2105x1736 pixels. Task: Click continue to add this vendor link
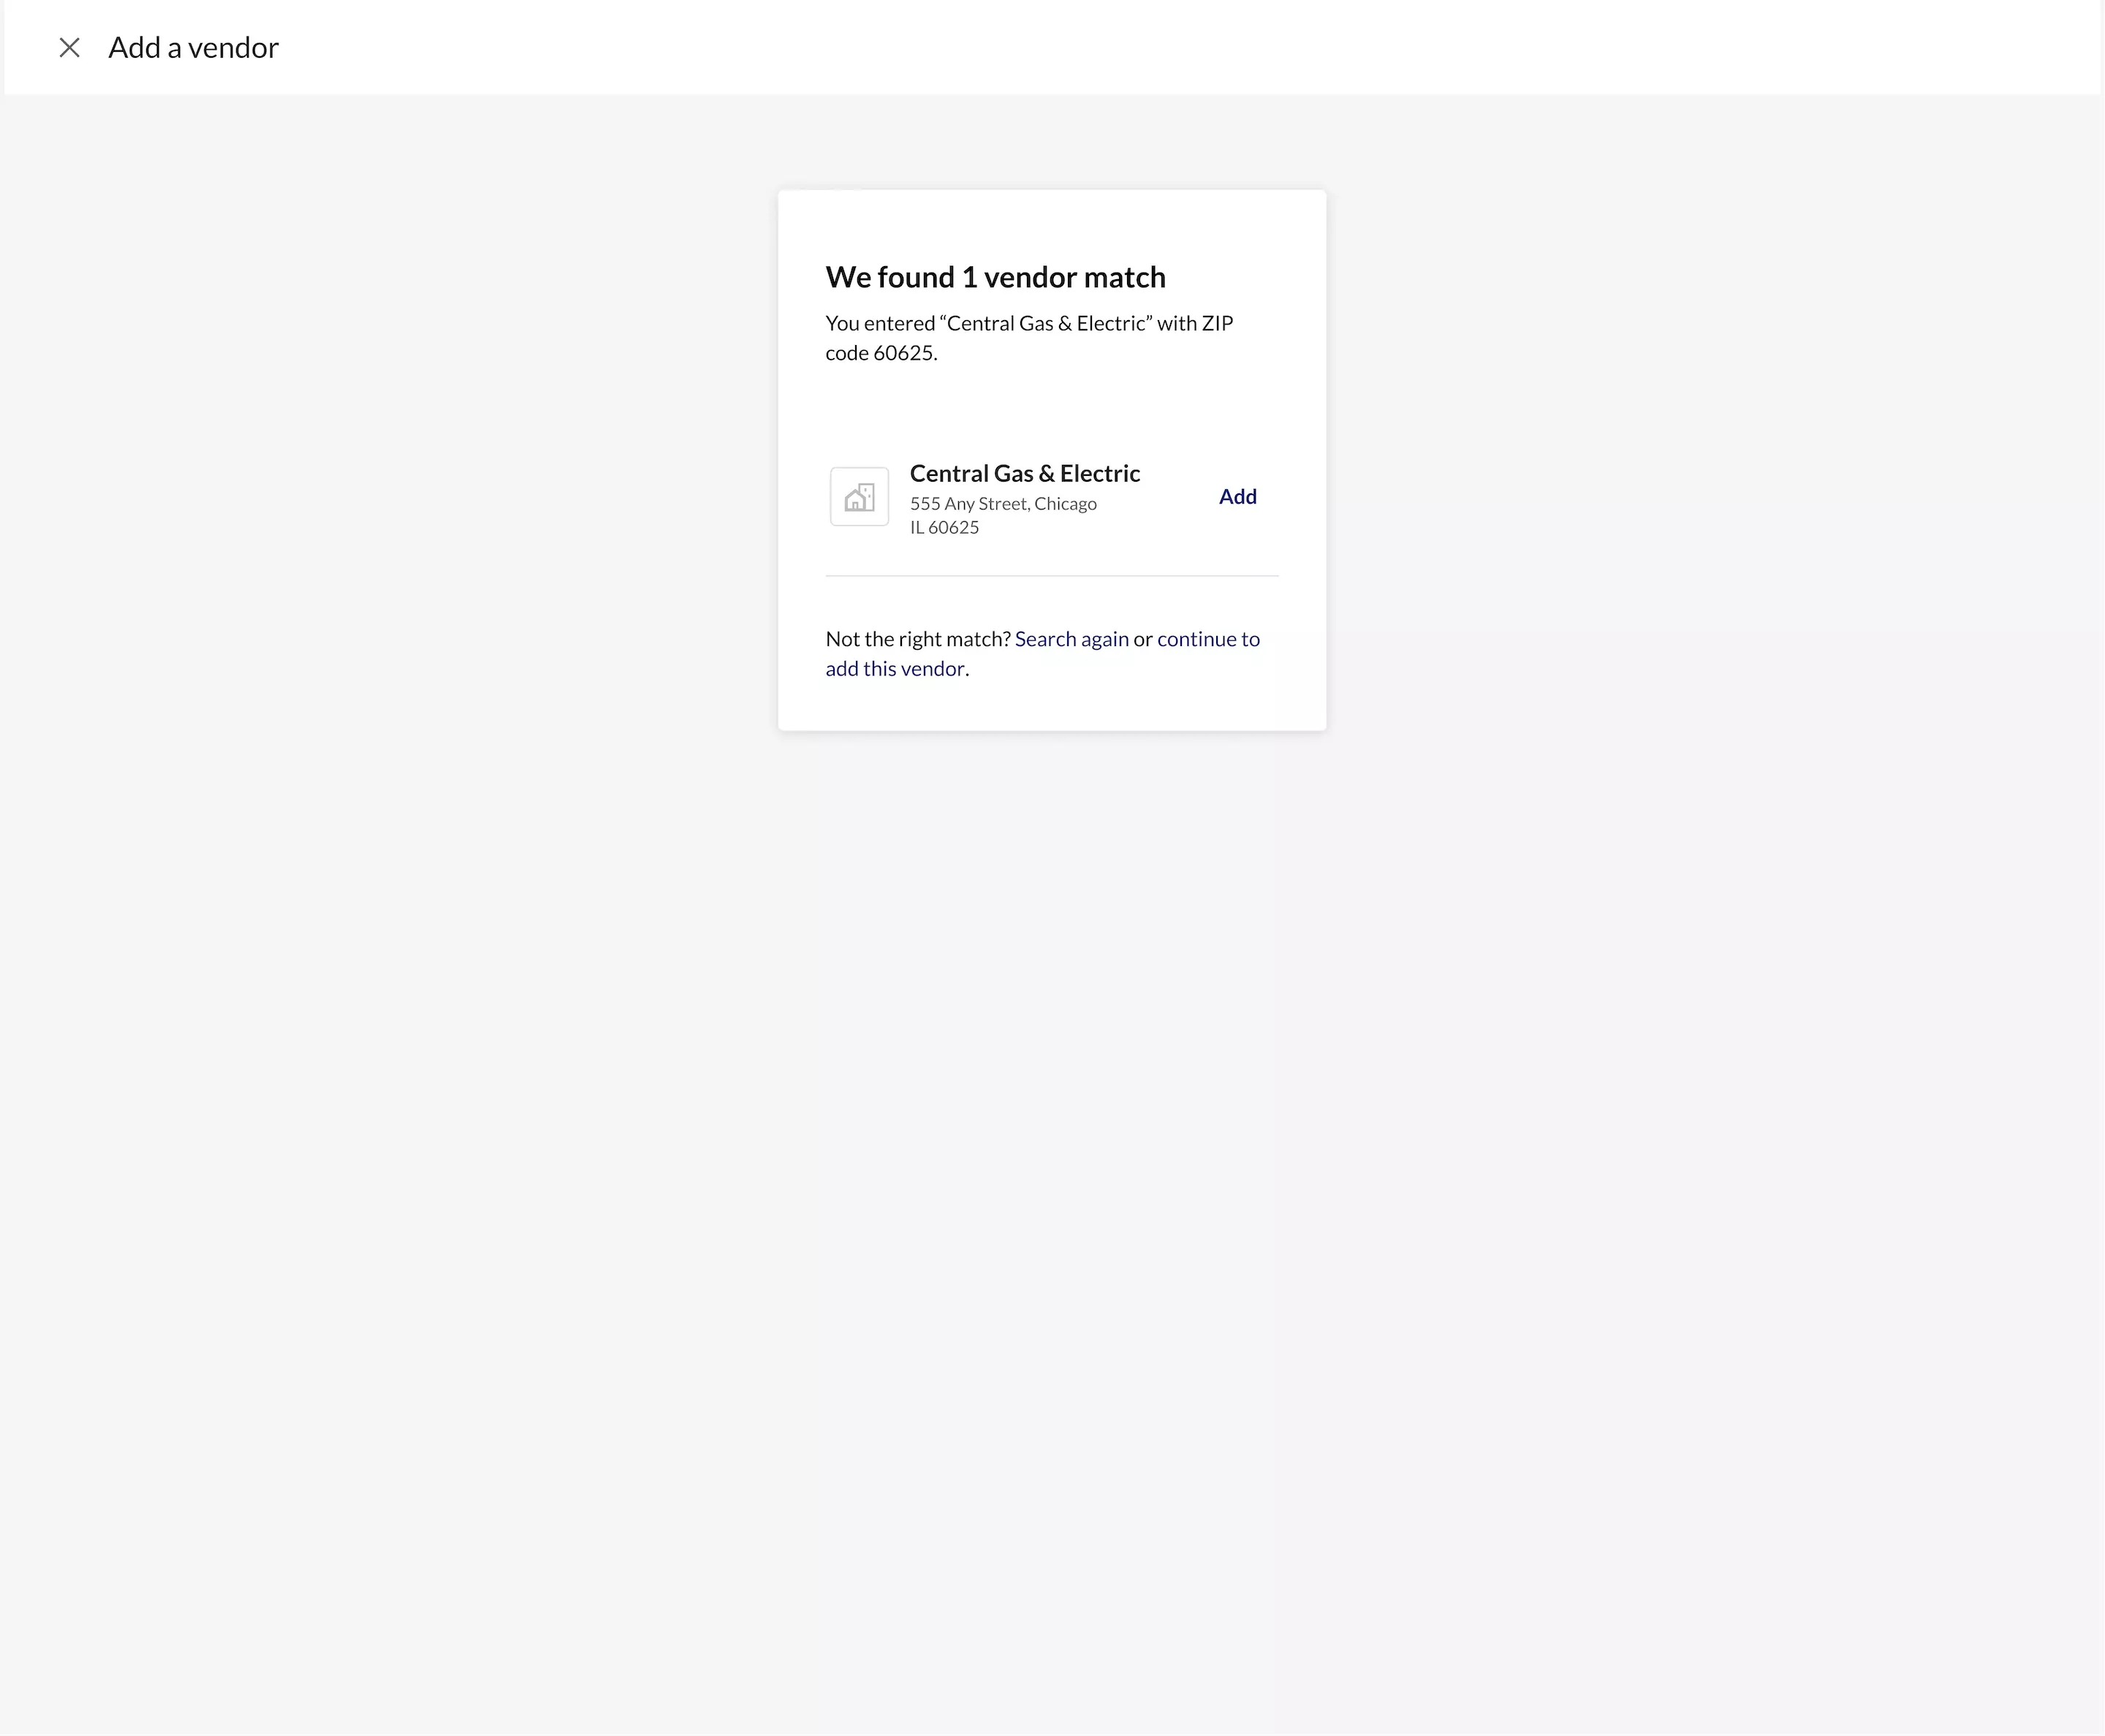pyautogui.click(x=1043, y=654)
